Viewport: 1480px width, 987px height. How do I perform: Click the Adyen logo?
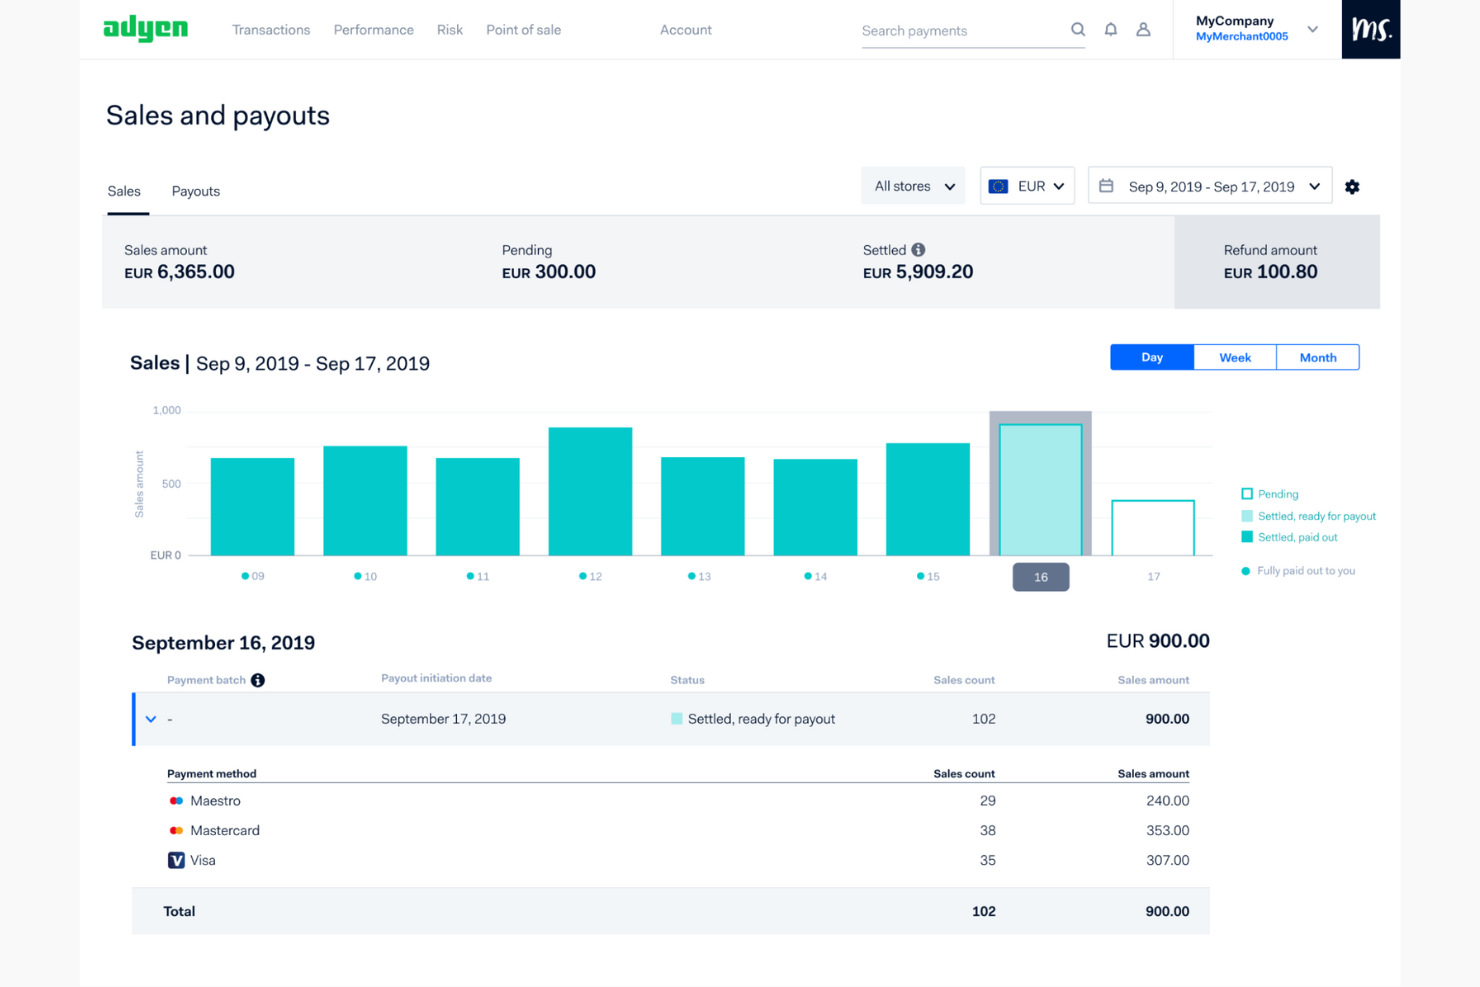(x=146, y=29)
